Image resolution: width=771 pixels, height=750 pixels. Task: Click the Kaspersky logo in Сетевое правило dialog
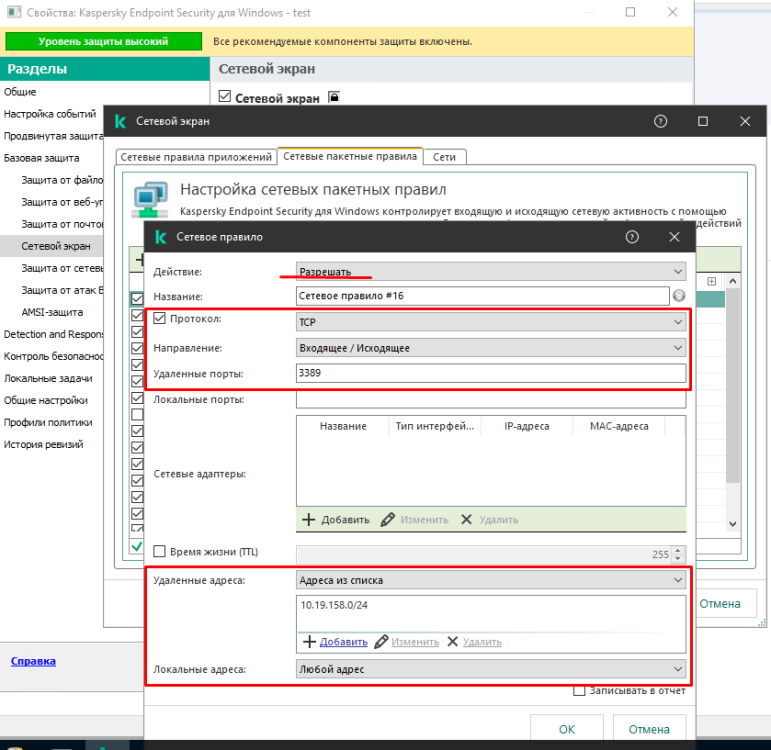click(x=160, y=237)
